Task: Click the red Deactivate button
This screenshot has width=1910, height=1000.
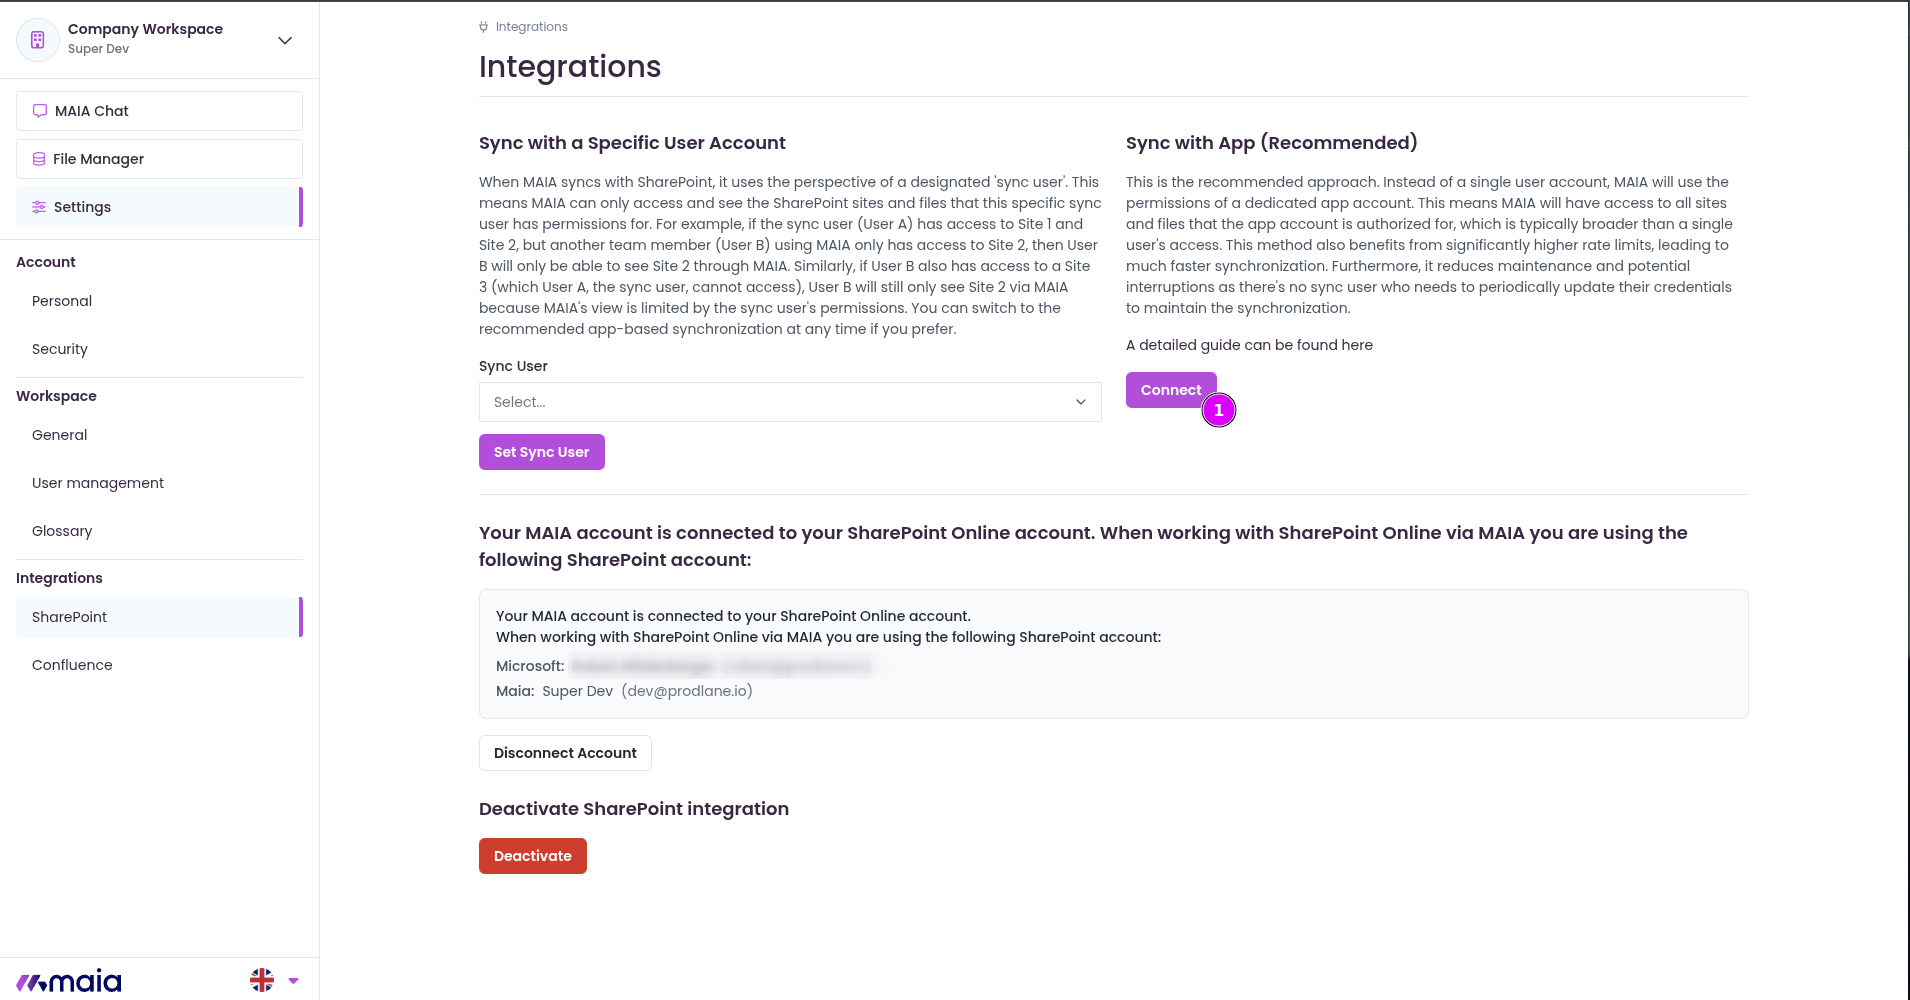Action: coord(533,856)
